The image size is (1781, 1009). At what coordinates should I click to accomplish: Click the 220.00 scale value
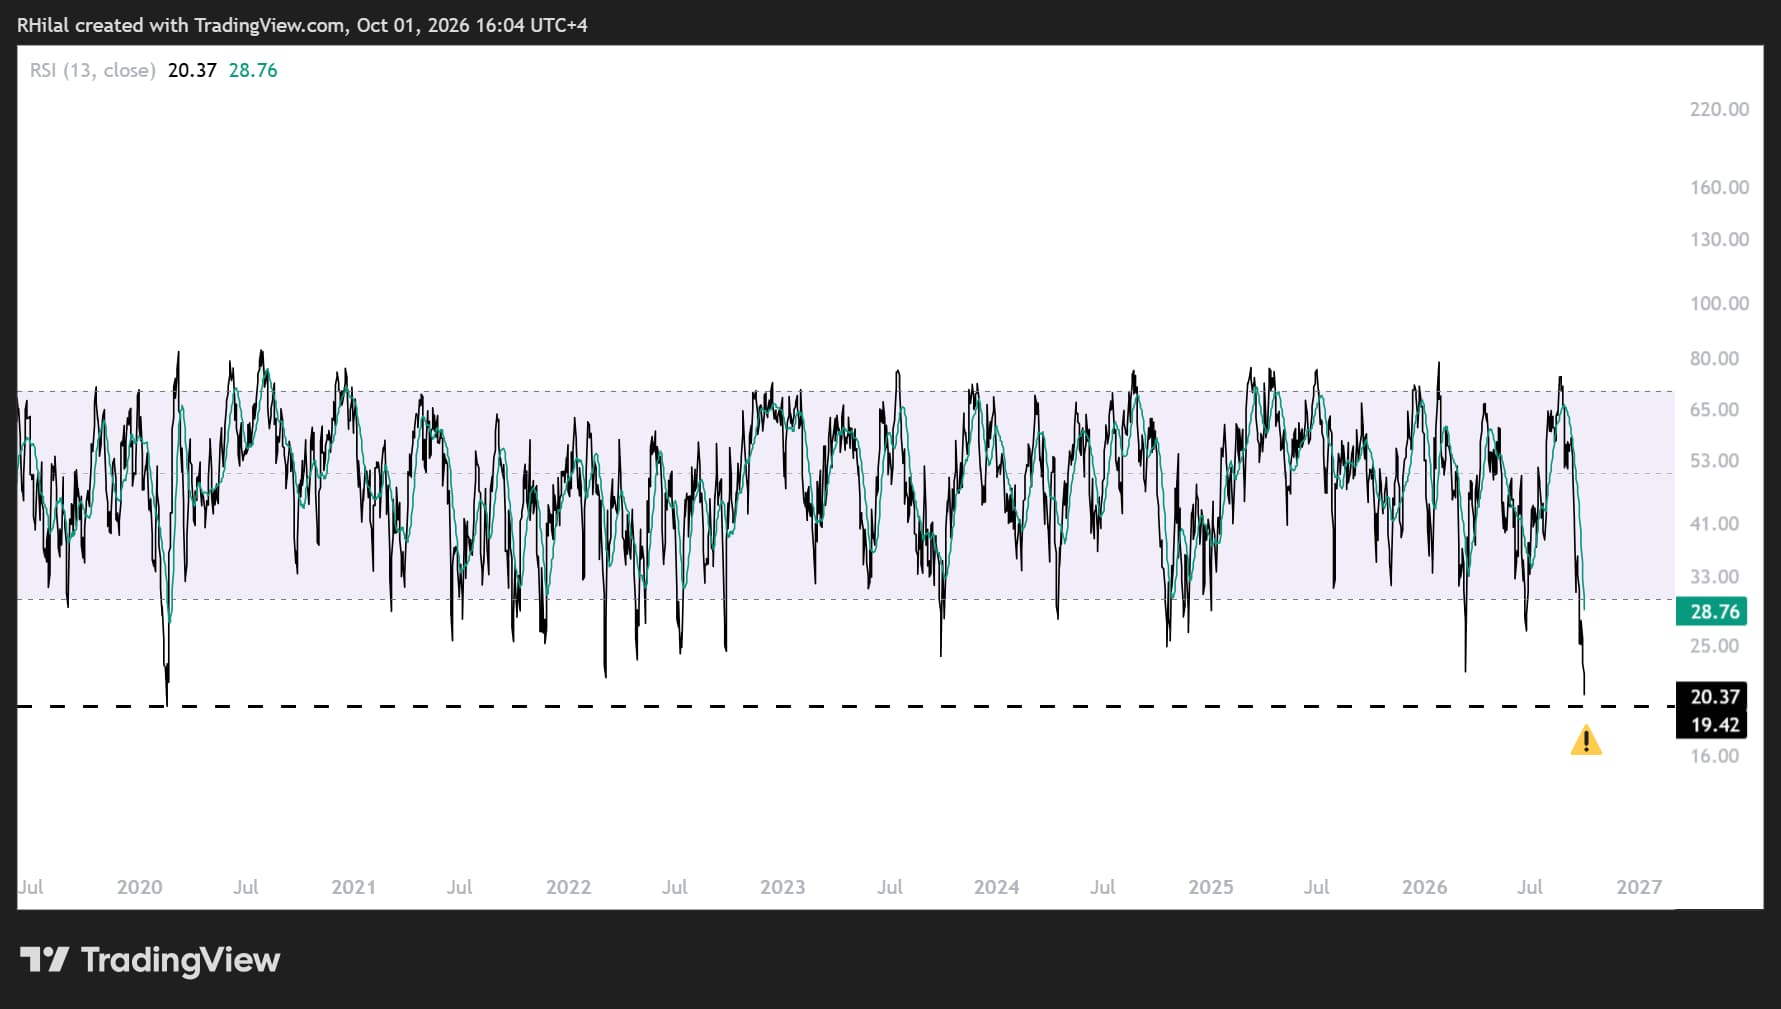[x=1719, y=109]
